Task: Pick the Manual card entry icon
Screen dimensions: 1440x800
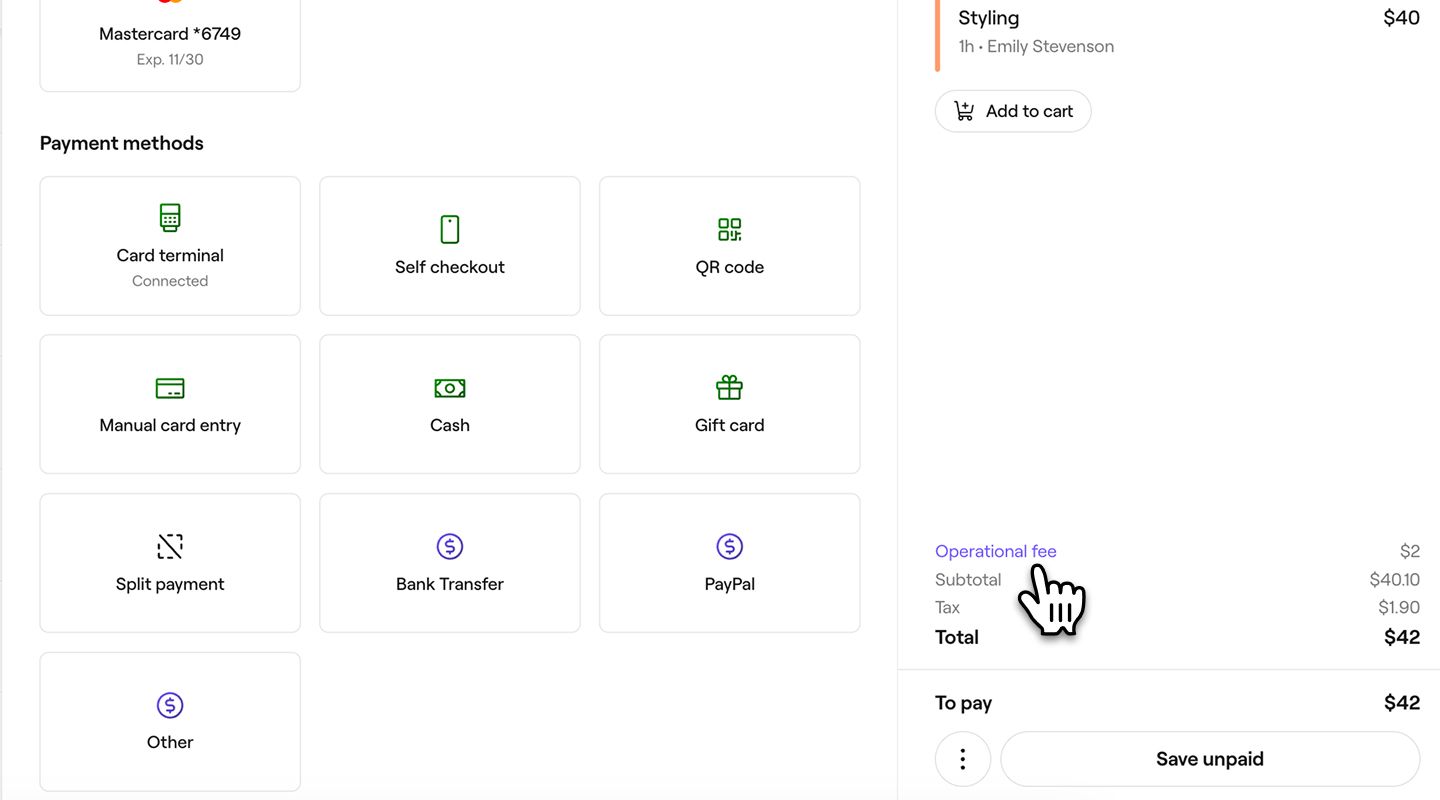Action: tap(170, 388)
